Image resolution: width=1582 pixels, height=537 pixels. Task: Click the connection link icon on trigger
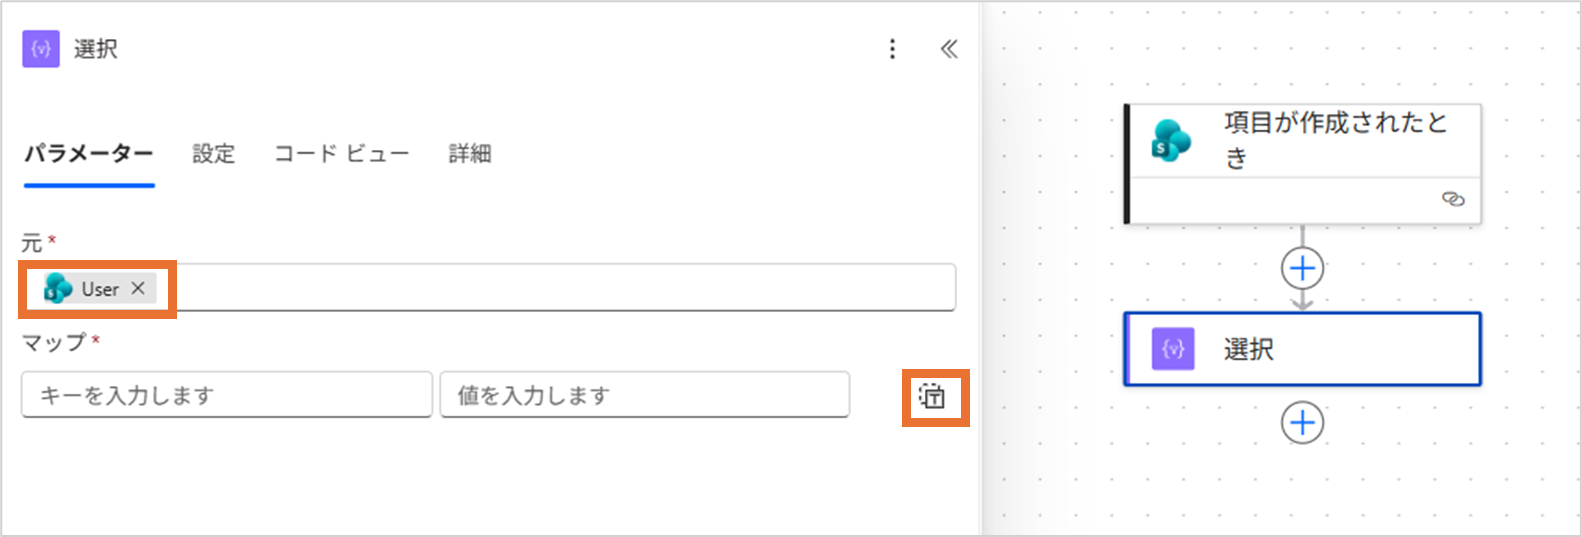point(1453,199)
